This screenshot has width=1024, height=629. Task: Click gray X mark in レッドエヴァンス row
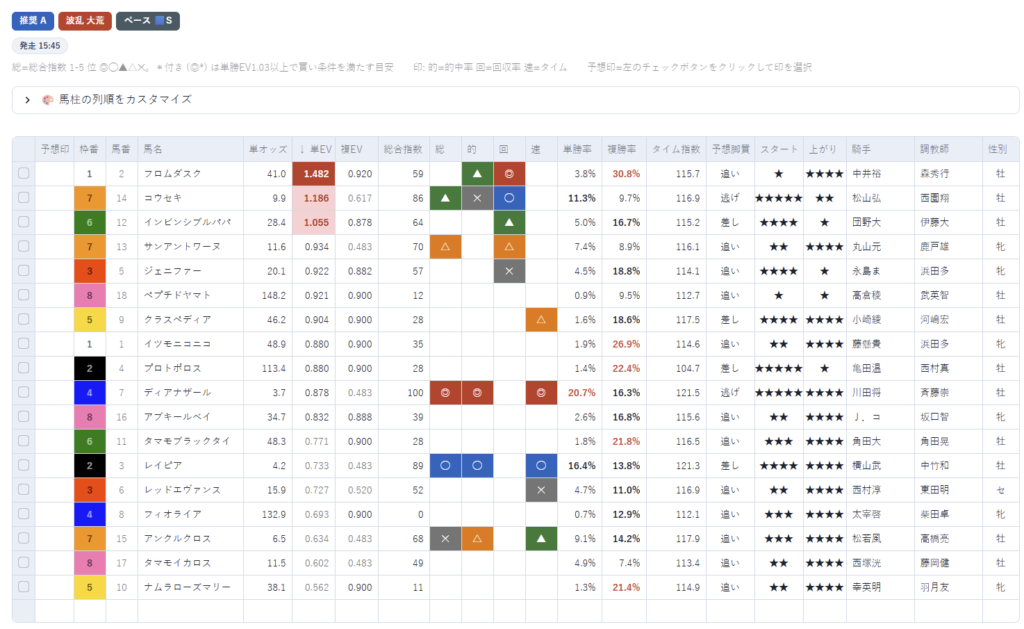point(541,490)
